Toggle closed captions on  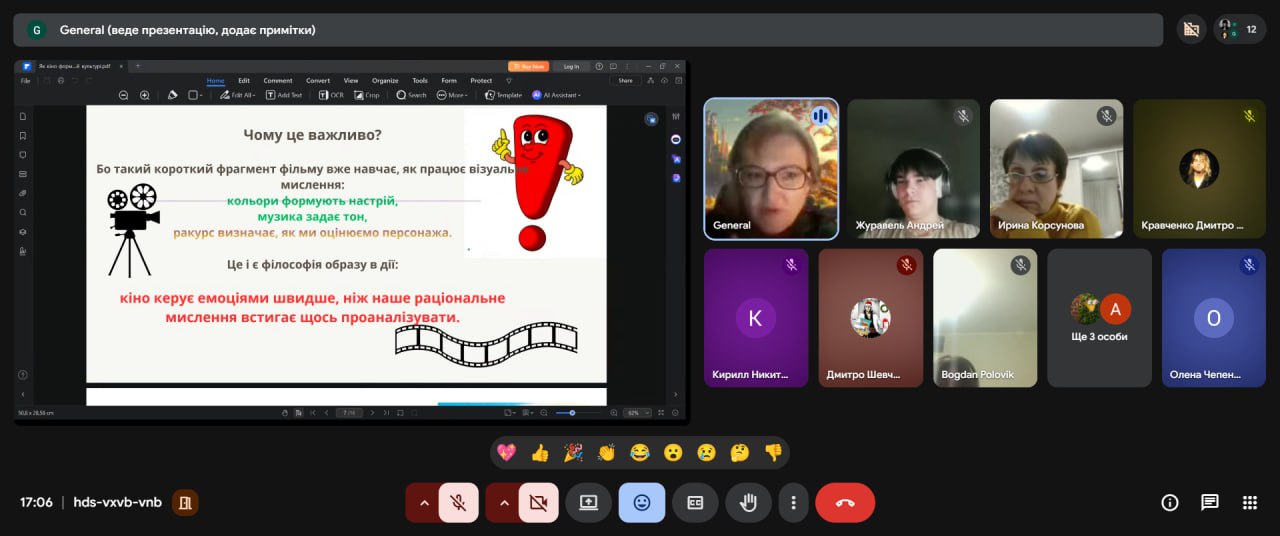695,502
